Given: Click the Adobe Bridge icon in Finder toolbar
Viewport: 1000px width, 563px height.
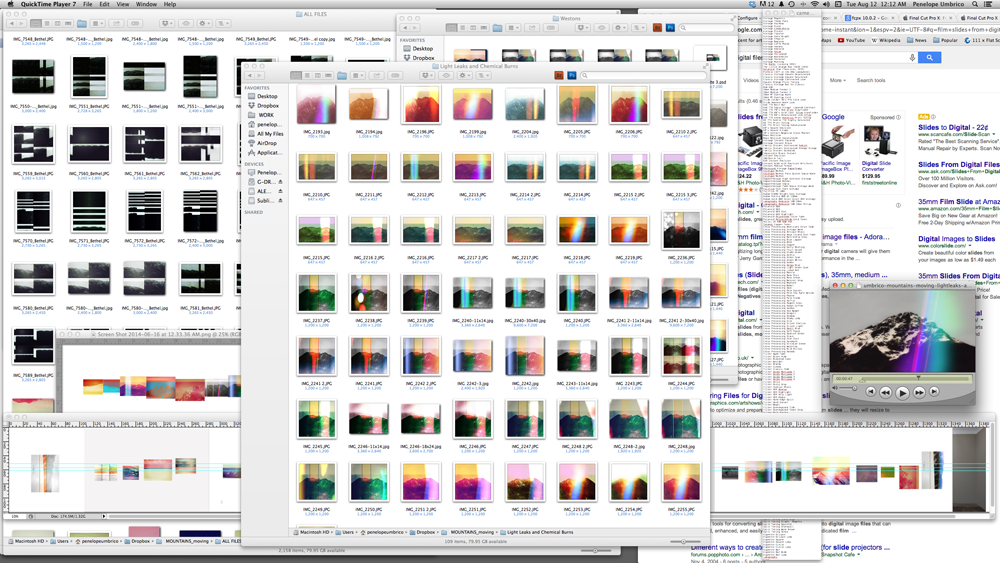Looking at the screenshot, I should tap(557, 75).
